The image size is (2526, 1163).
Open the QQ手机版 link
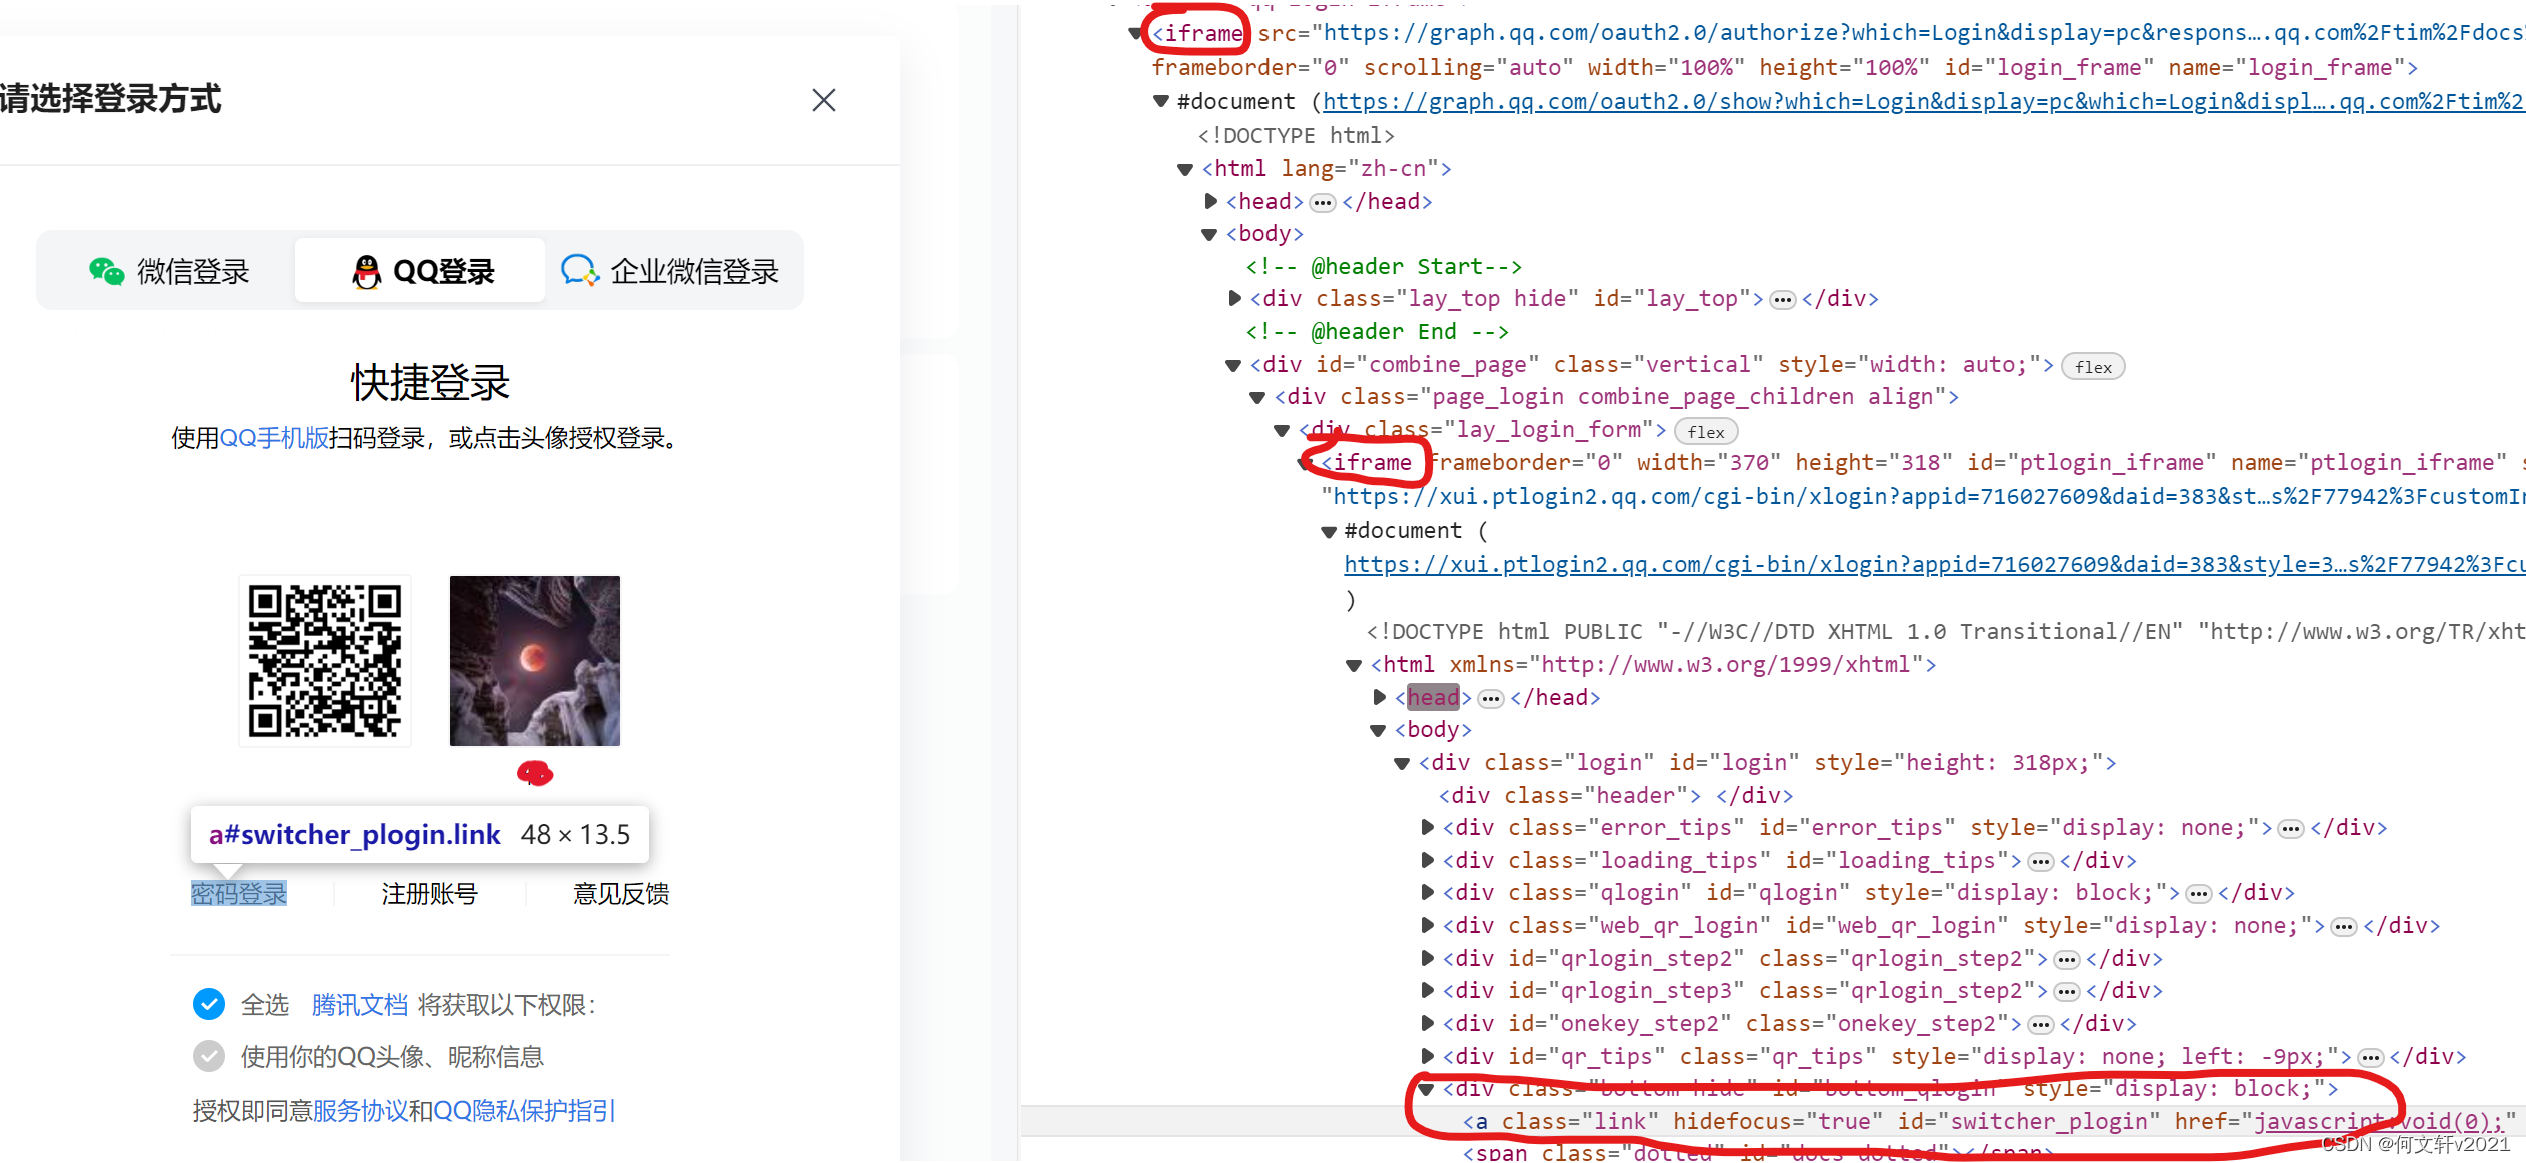[274, 438]
